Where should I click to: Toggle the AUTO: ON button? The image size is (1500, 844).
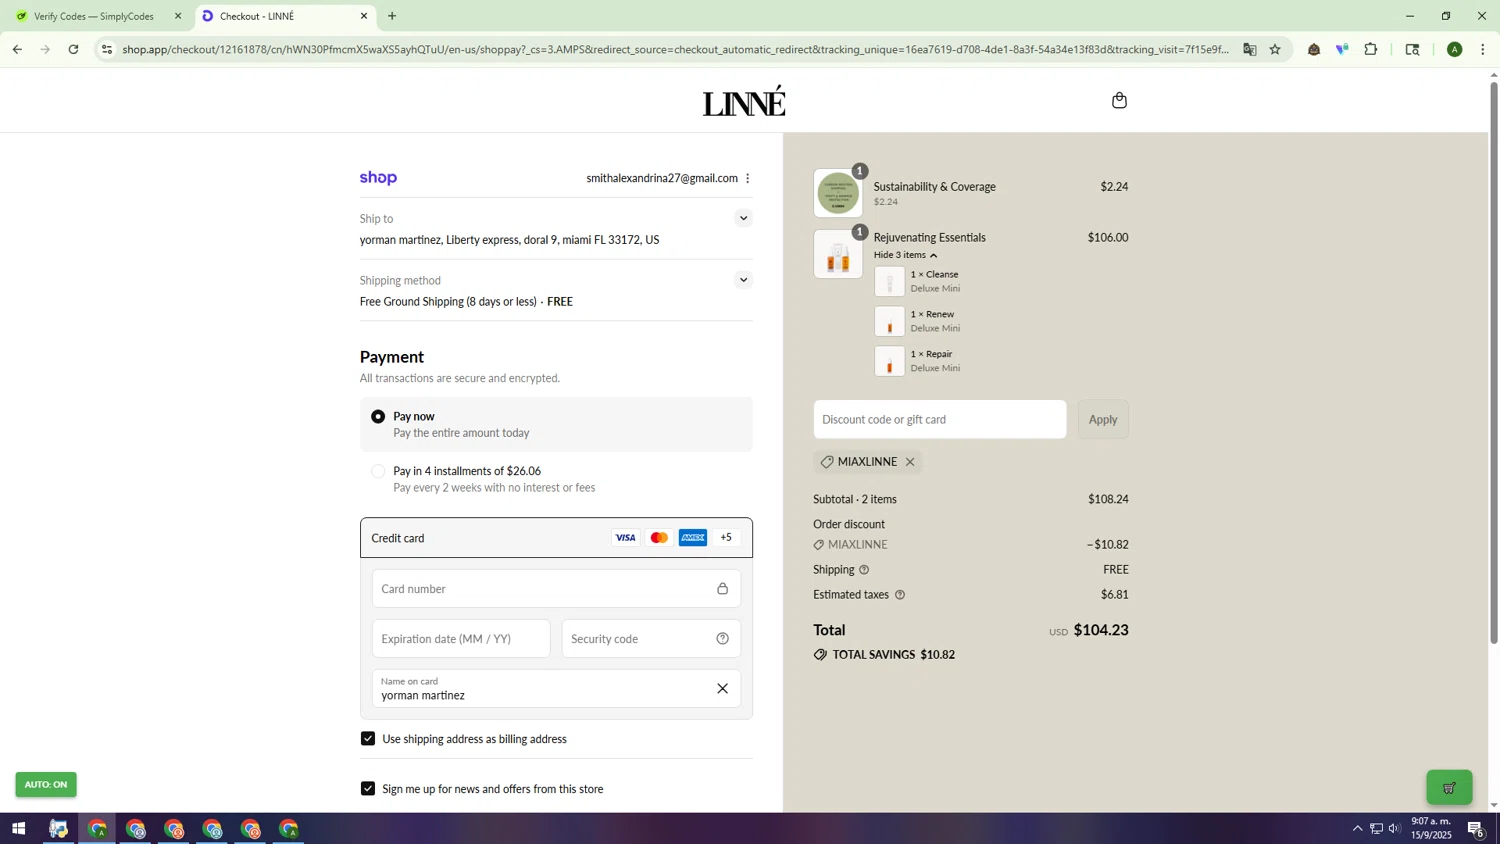(x=46, y=785)
